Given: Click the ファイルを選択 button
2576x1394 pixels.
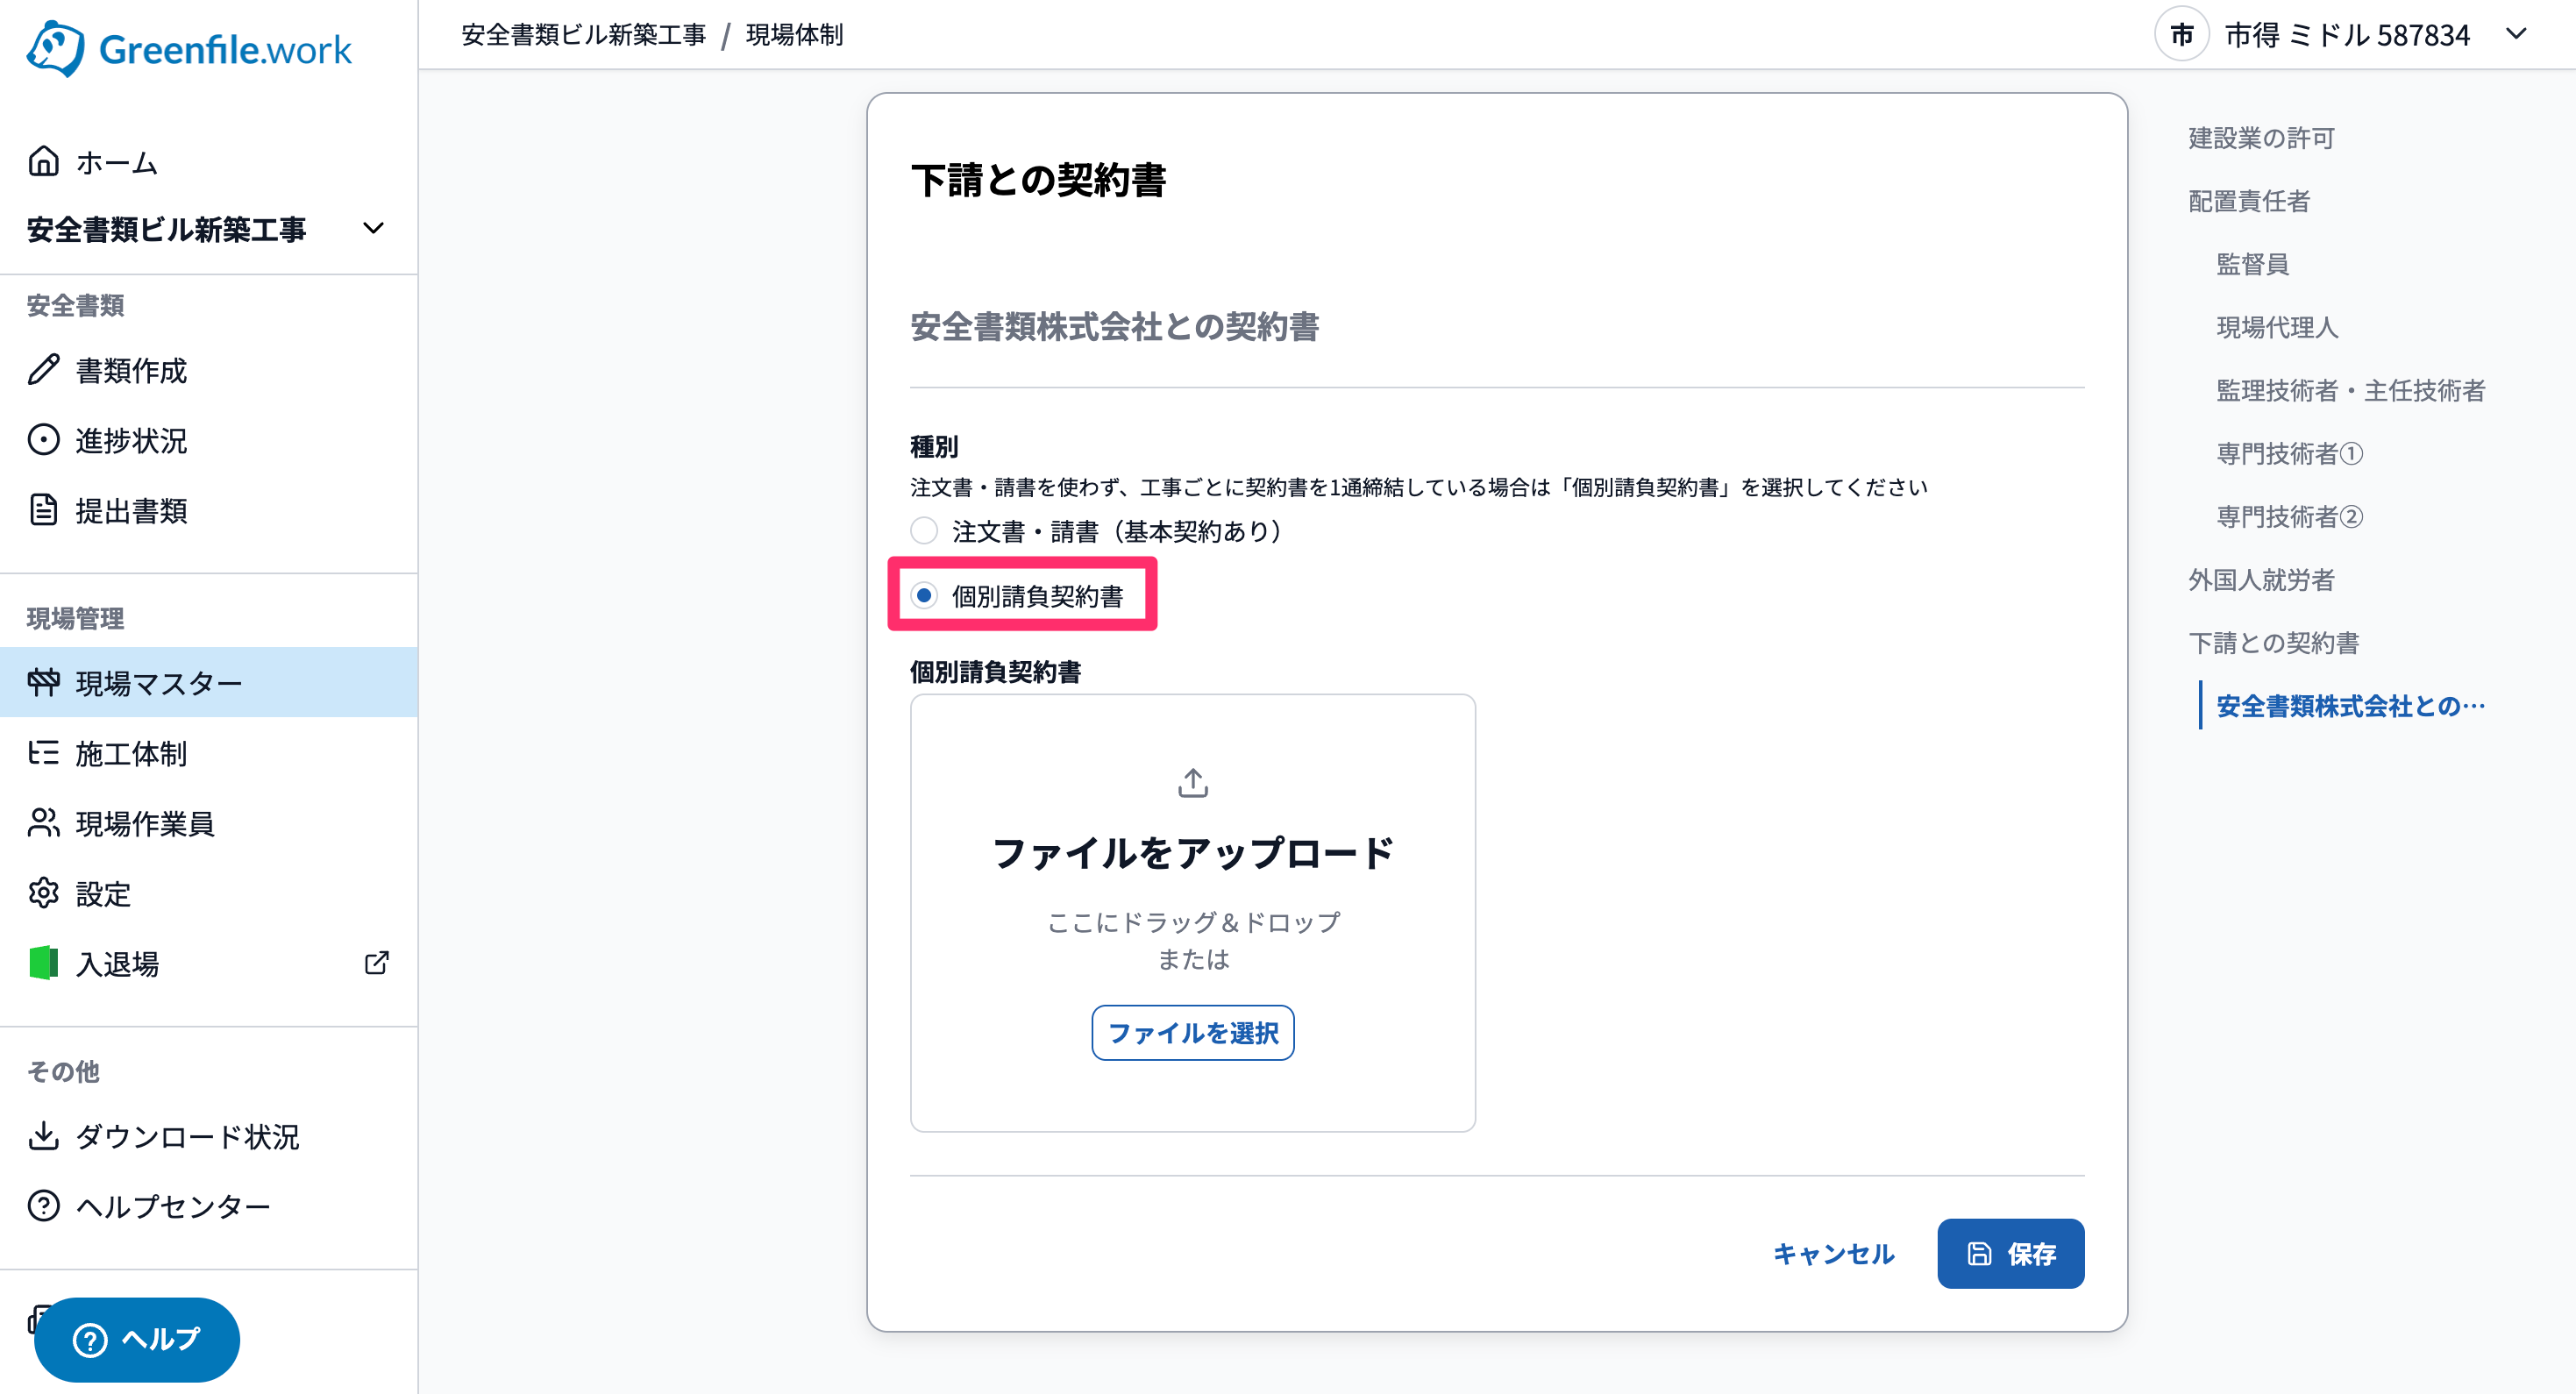Looking at the screenshot, I should point(1193,1033).
